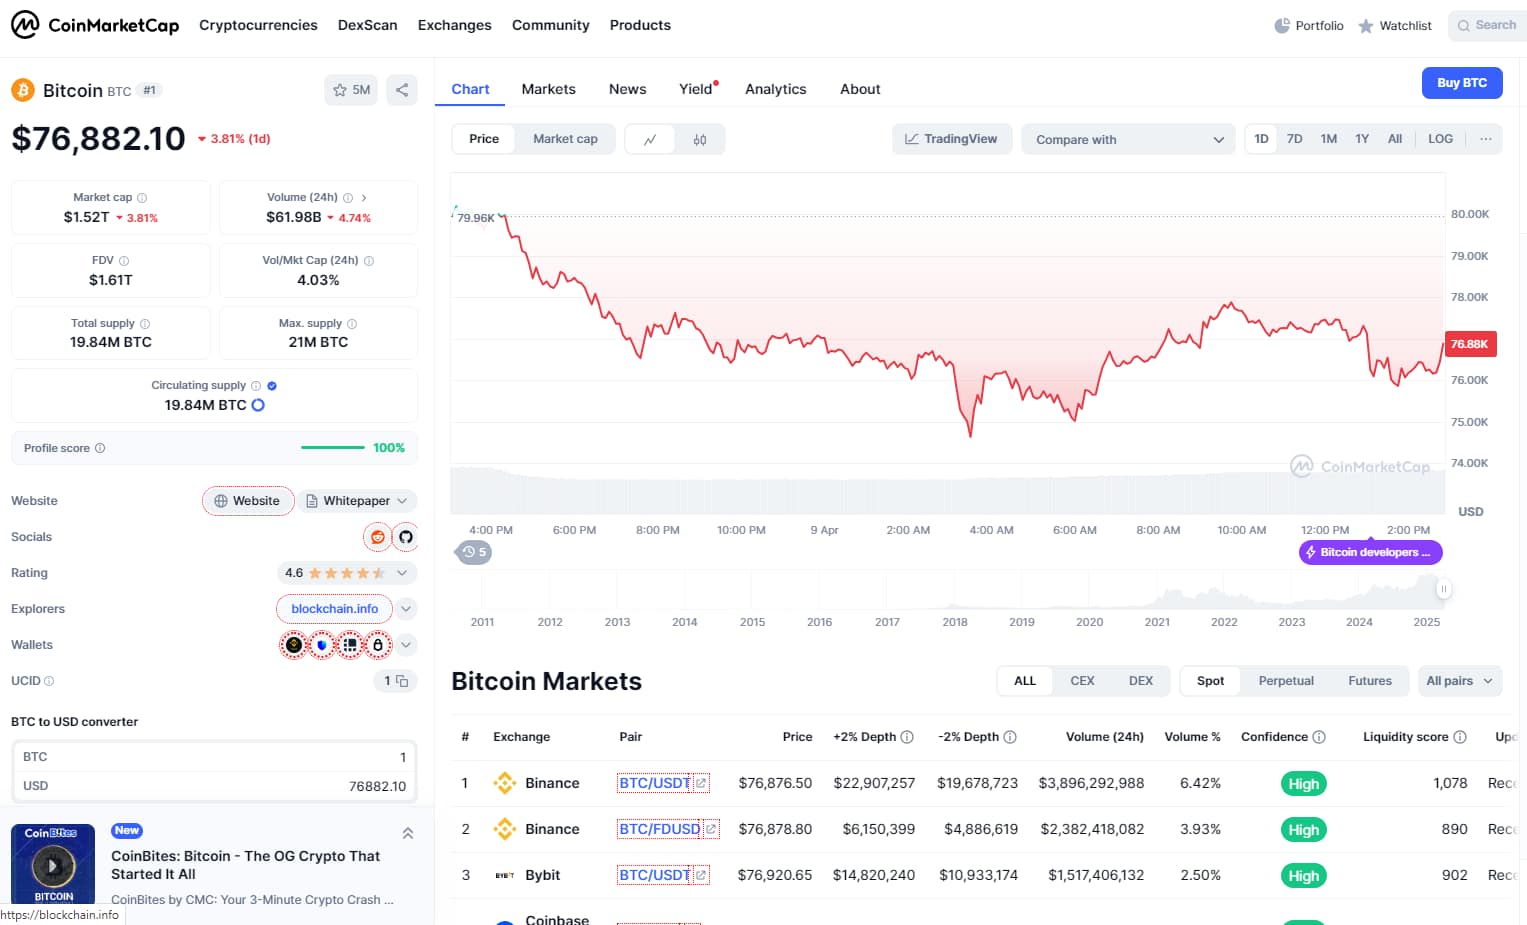Expand the Wallets list chevron
Screen dimensions: 1527x925
[406, 645]
